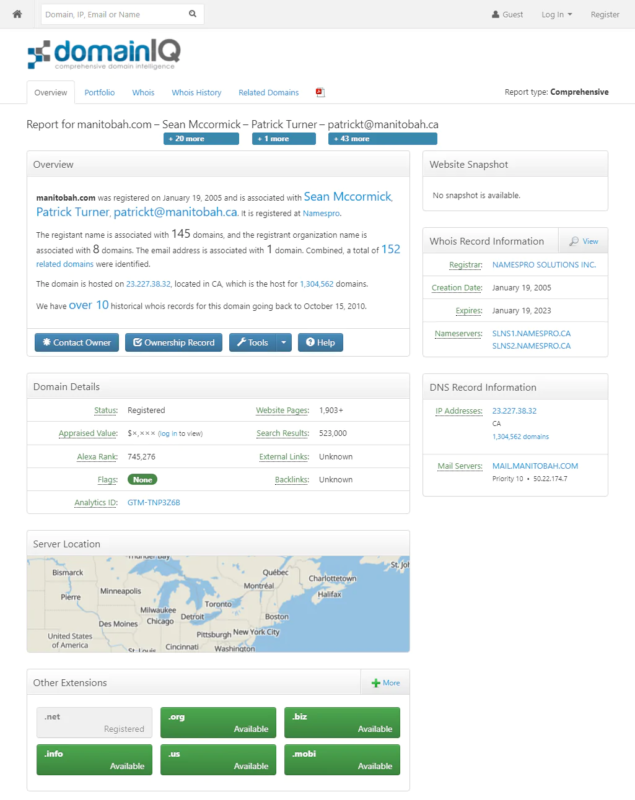View the Whois Record Information
635x800 pixels.
pyautogui.click(x=583, y=241)
